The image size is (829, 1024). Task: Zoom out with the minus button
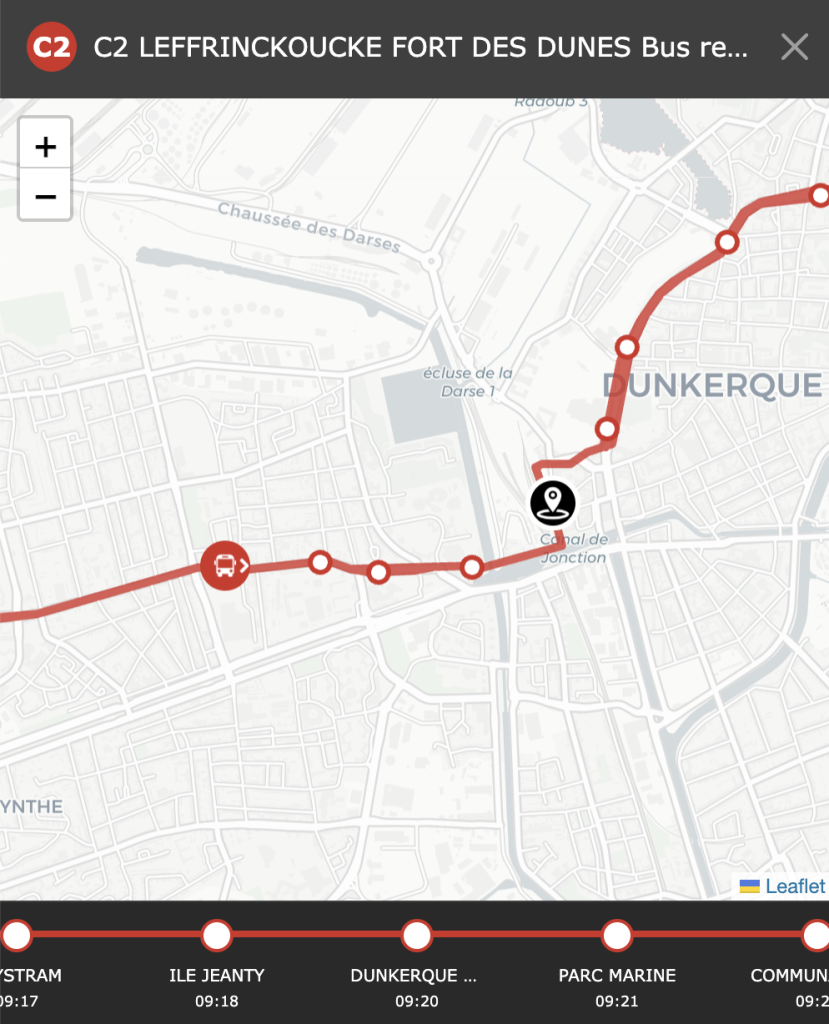click(x=45, y=196)
